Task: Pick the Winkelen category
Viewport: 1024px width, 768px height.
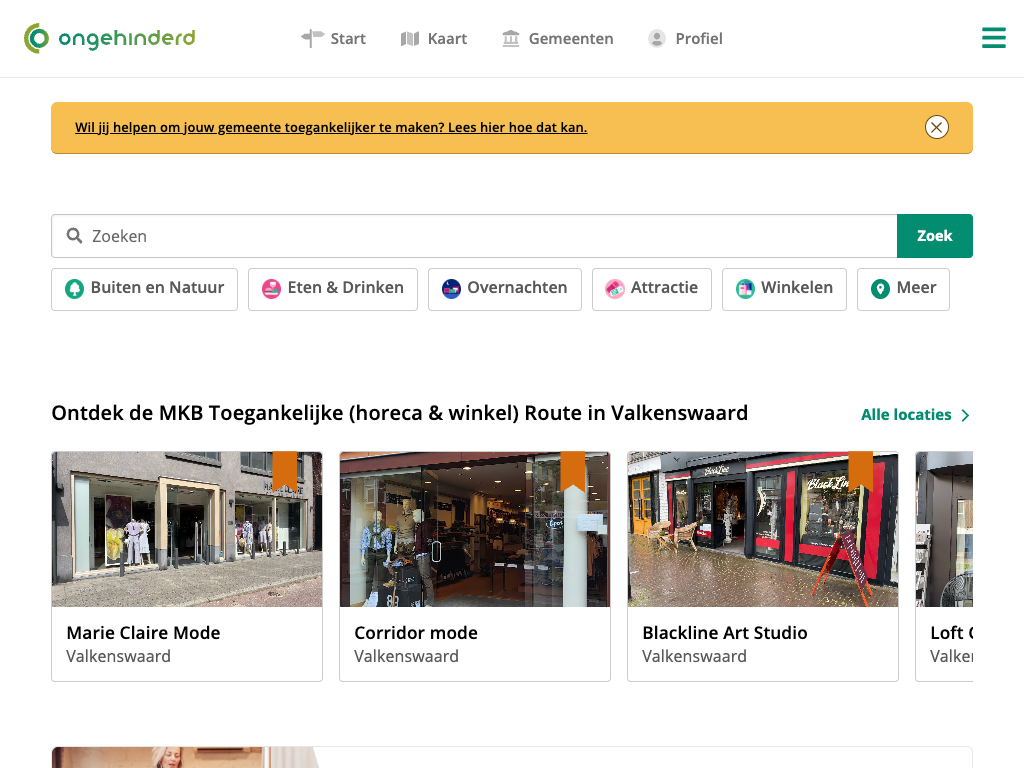Action: pyautogui.click(x=784, y=288)
